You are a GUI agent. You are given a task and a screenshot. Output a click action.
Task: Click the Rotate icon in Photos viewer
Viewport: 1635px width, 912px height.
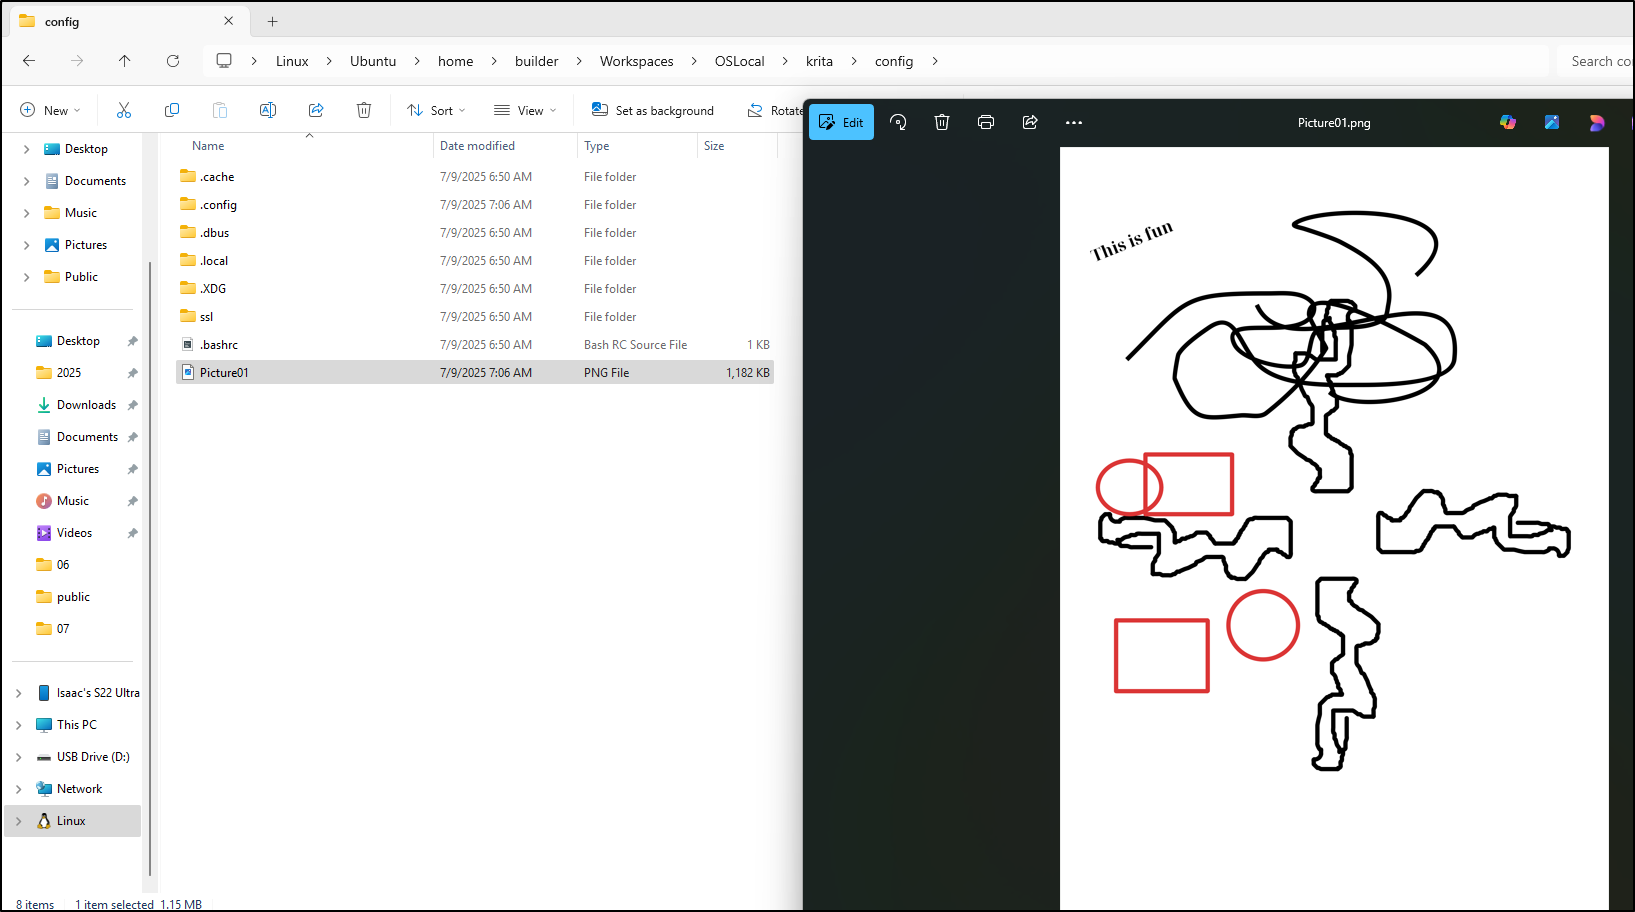(898, 122)
